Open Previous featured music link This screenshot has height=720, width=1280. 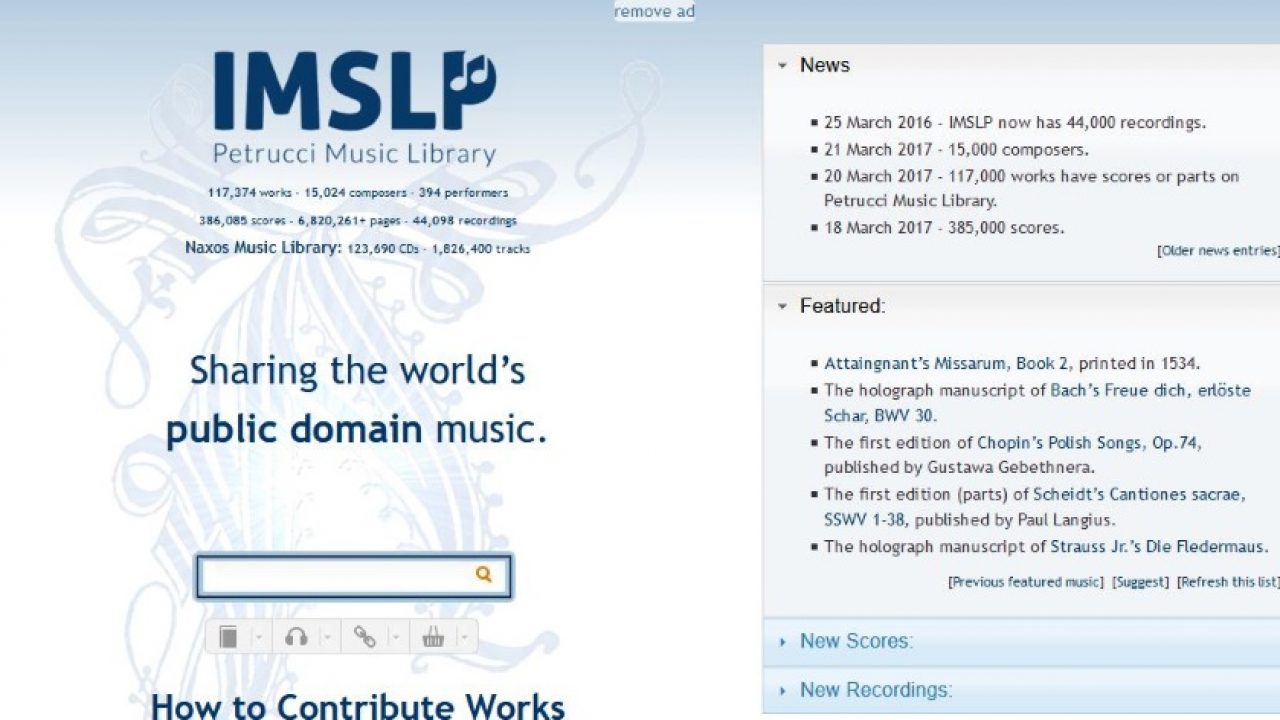1026,582
